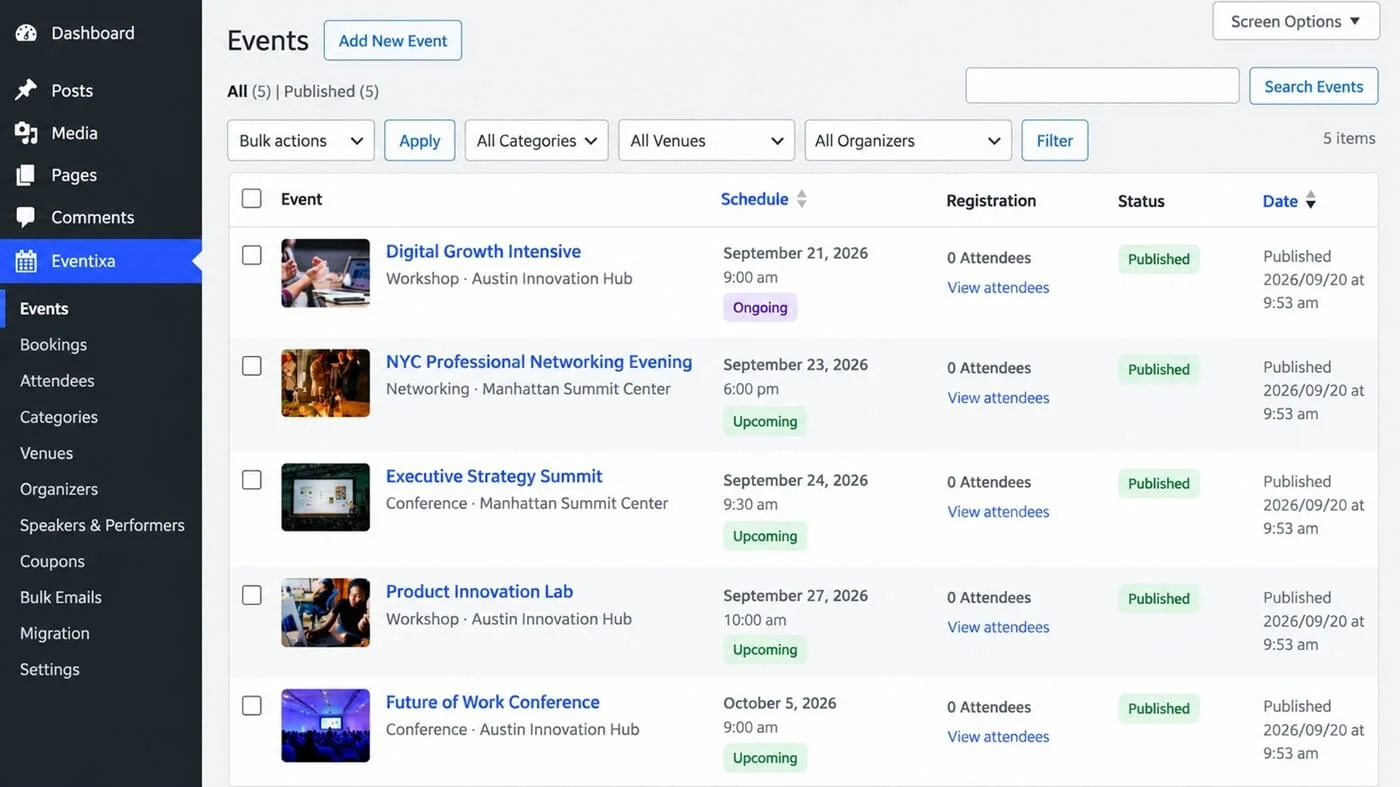
Task: Click the Search Events button
Action: (x=1314, y=86)
